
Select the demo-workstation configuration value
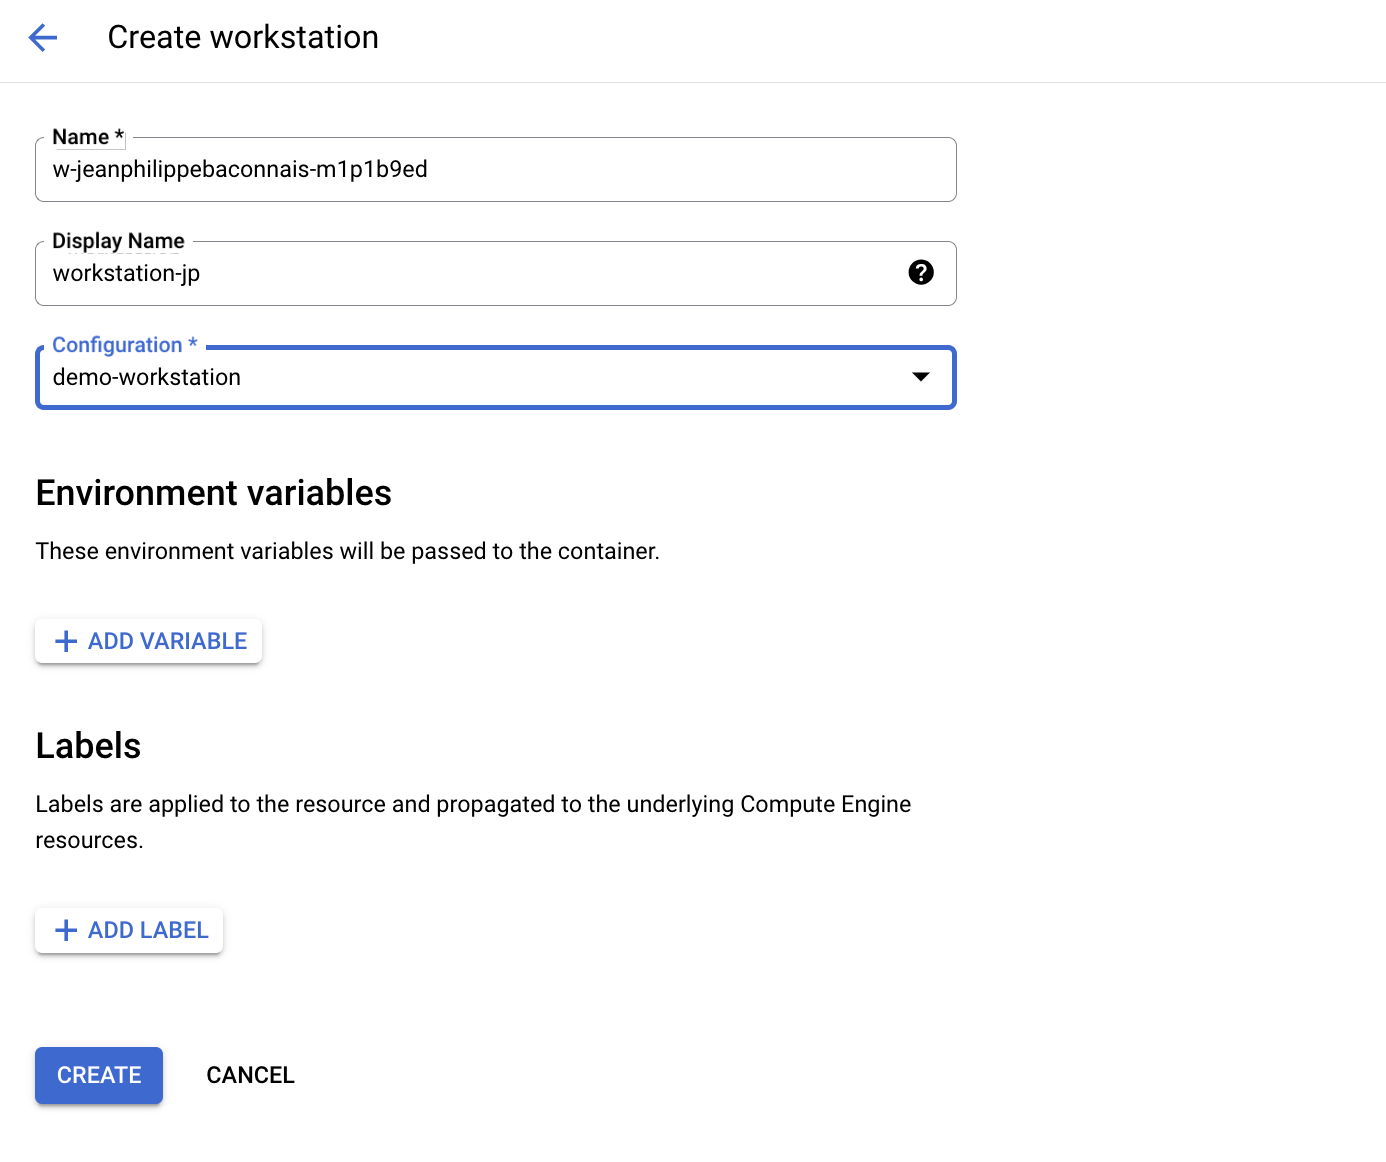click(147, 377)
